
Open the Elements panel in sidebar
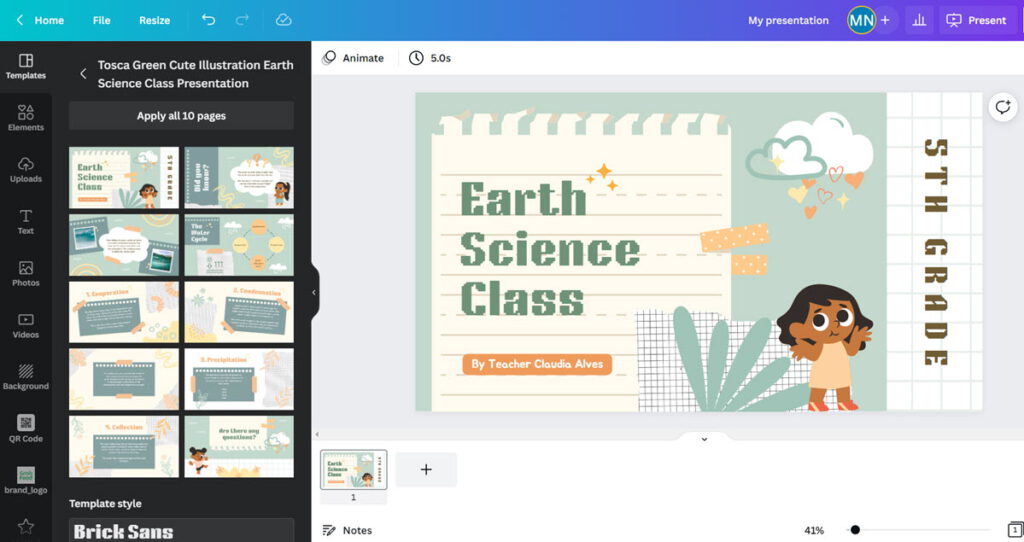tap(26, 117)
